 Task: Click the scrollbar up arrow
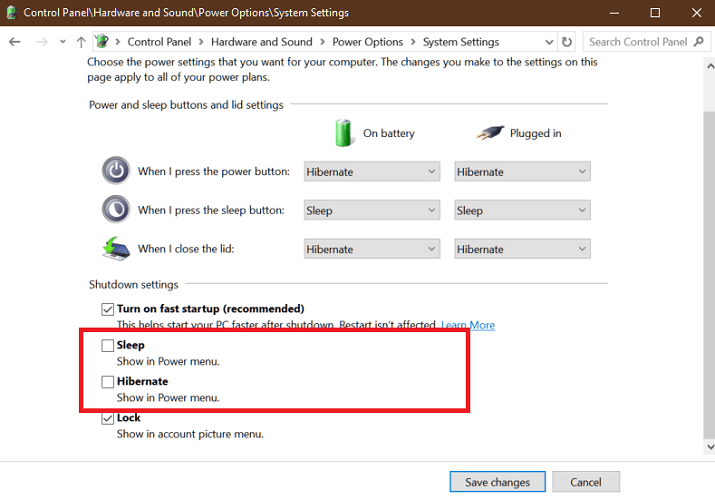click(710, 66)
